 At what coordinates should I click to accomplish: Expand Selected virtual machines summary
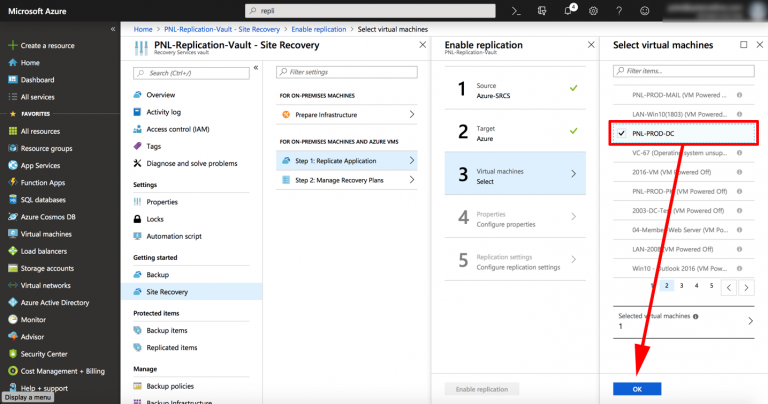point(684,322)
